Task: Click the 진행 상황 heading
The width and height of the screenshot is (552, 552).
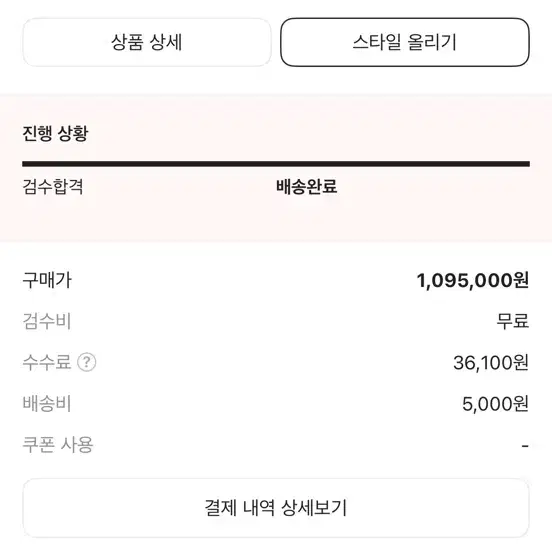Action: click(x=55, y=133)
